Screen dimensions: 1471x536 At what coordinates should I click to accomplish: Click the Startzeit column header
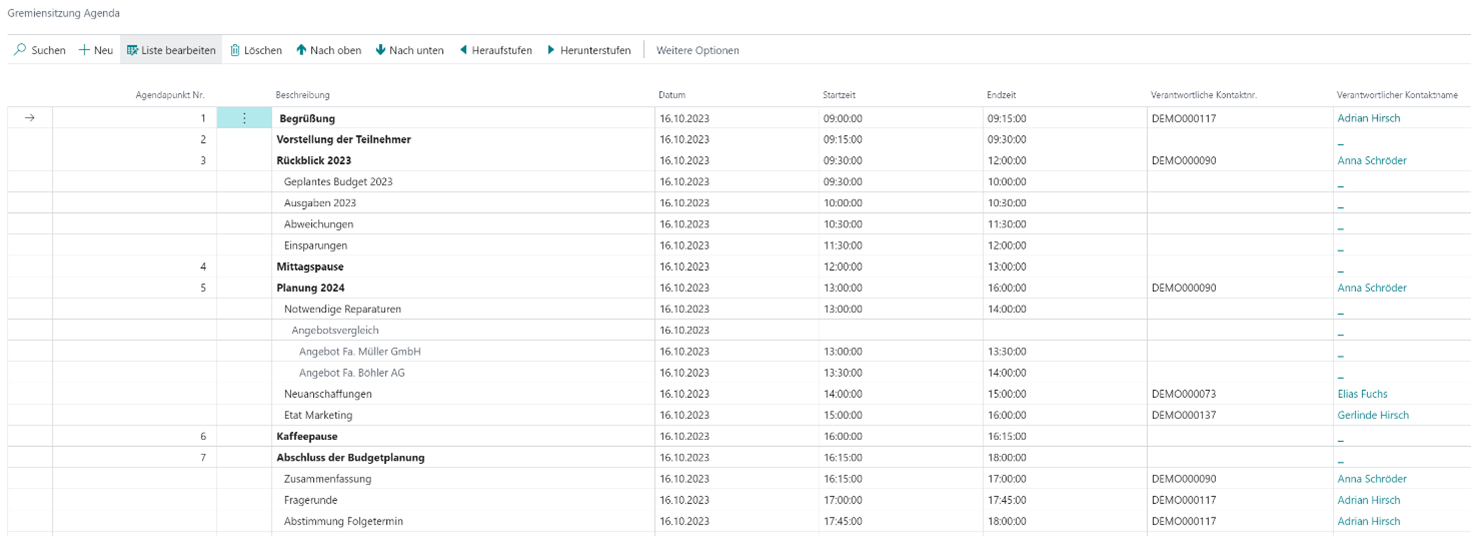tap(839, 95)
